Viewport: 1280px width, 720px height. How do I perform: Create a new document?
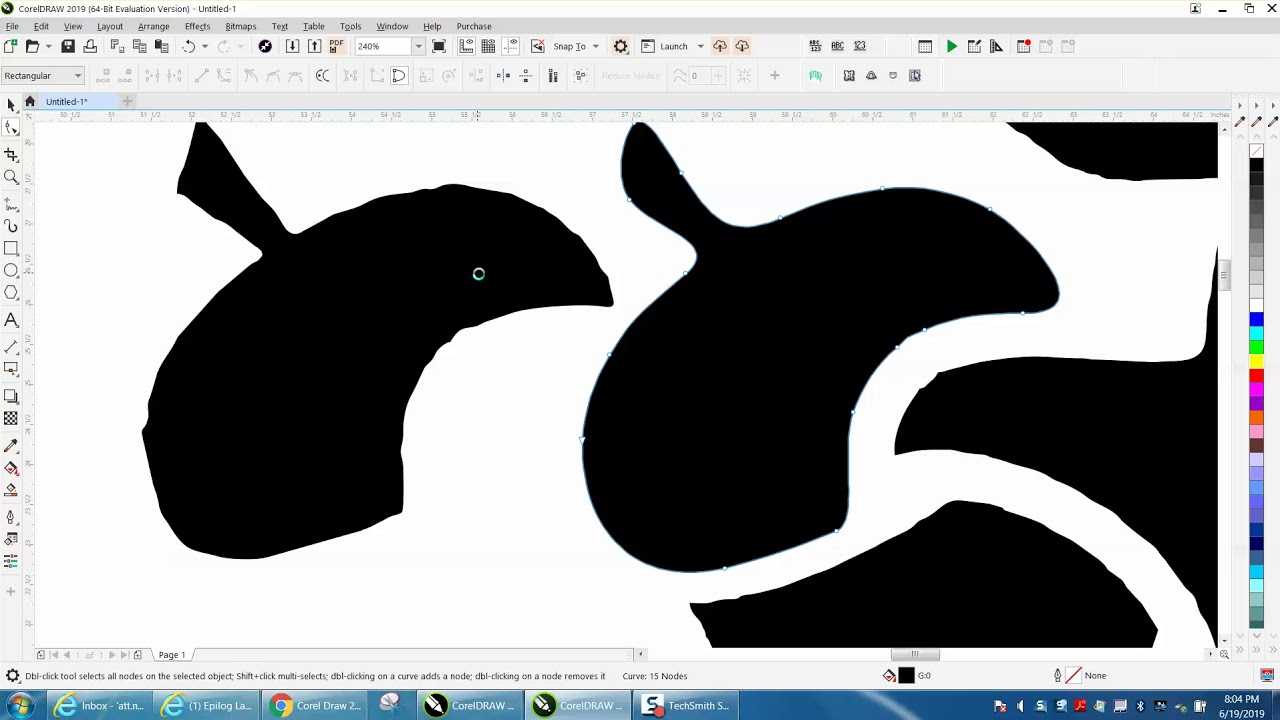10,46
